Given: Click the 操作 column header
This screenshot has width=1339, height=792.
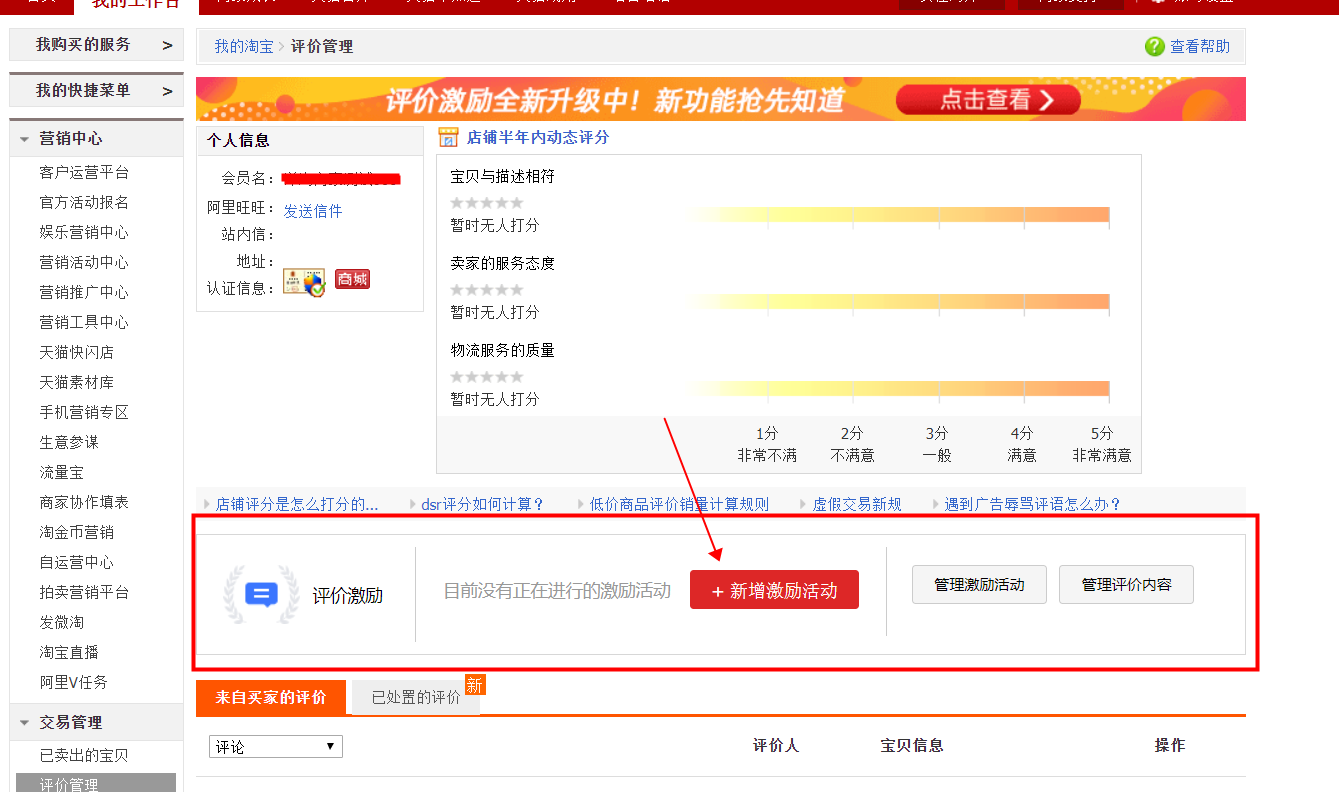Looking at the screenshot, I should coord(1170,746).
